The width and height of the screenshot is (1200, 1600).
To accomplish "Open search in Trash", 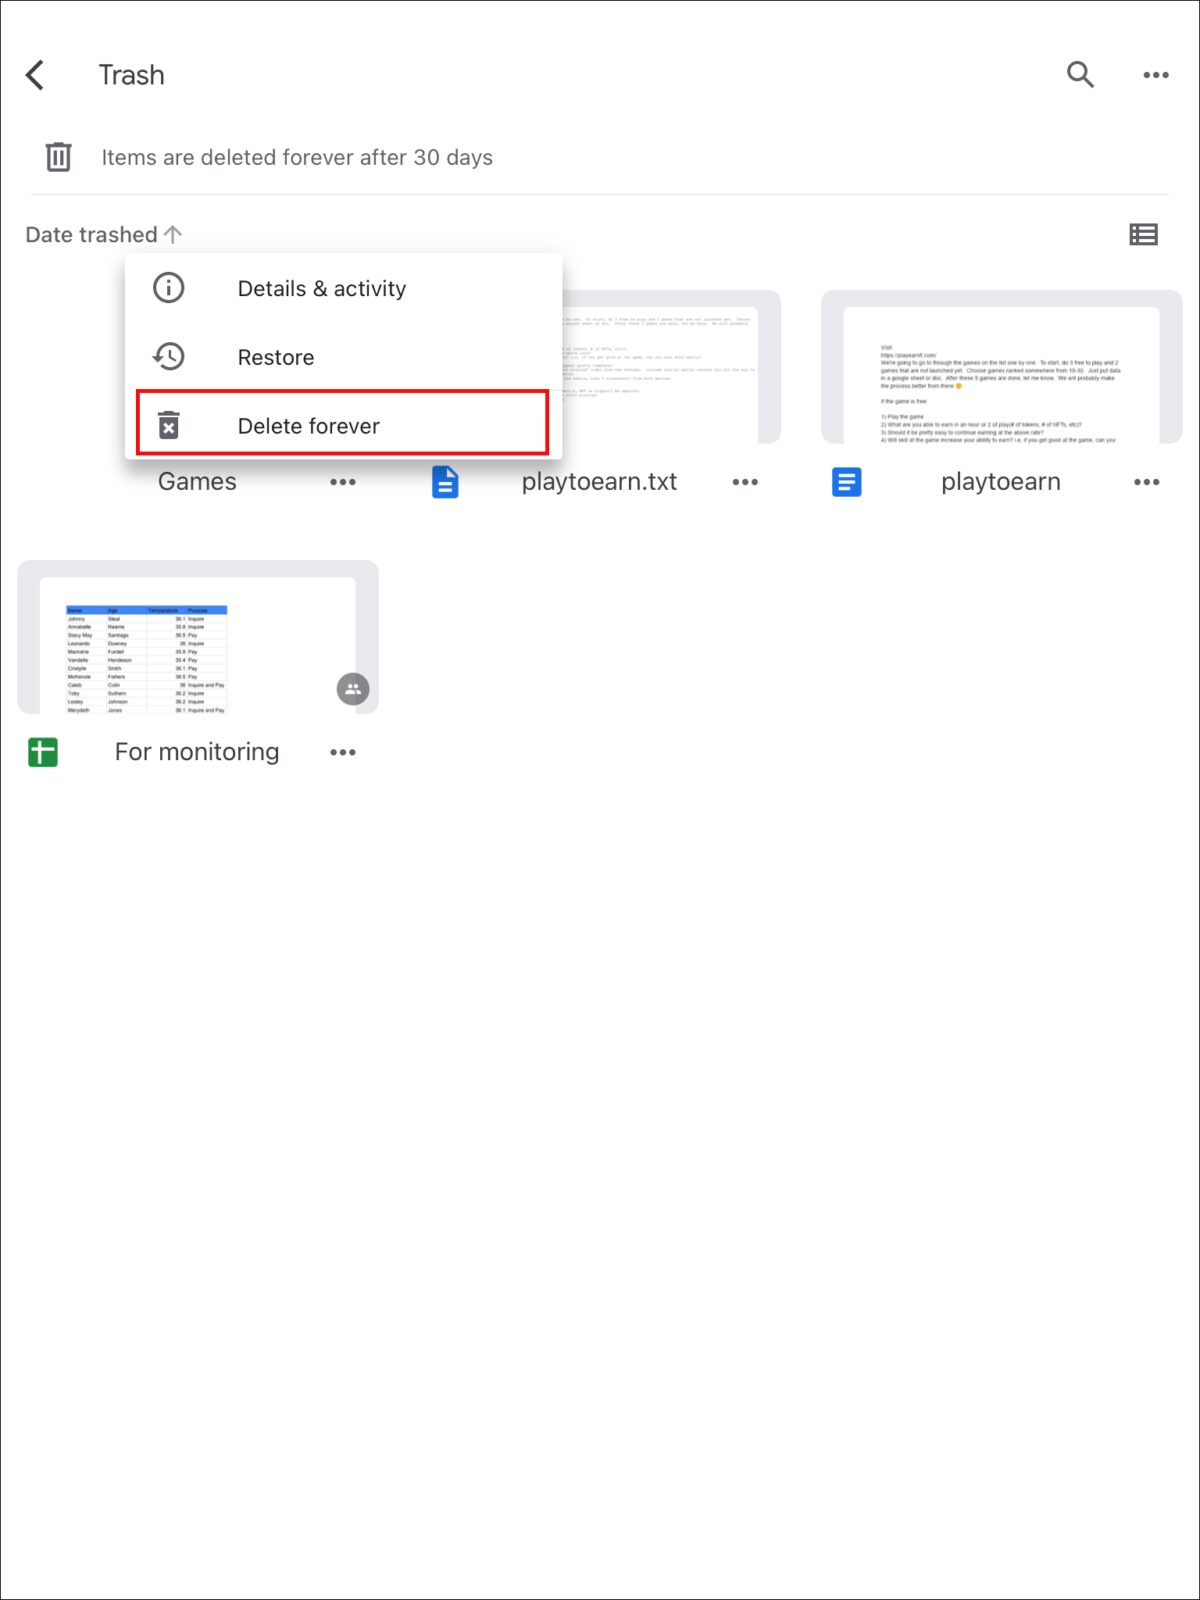I will pyautogui.click(x=1080, y=75).
